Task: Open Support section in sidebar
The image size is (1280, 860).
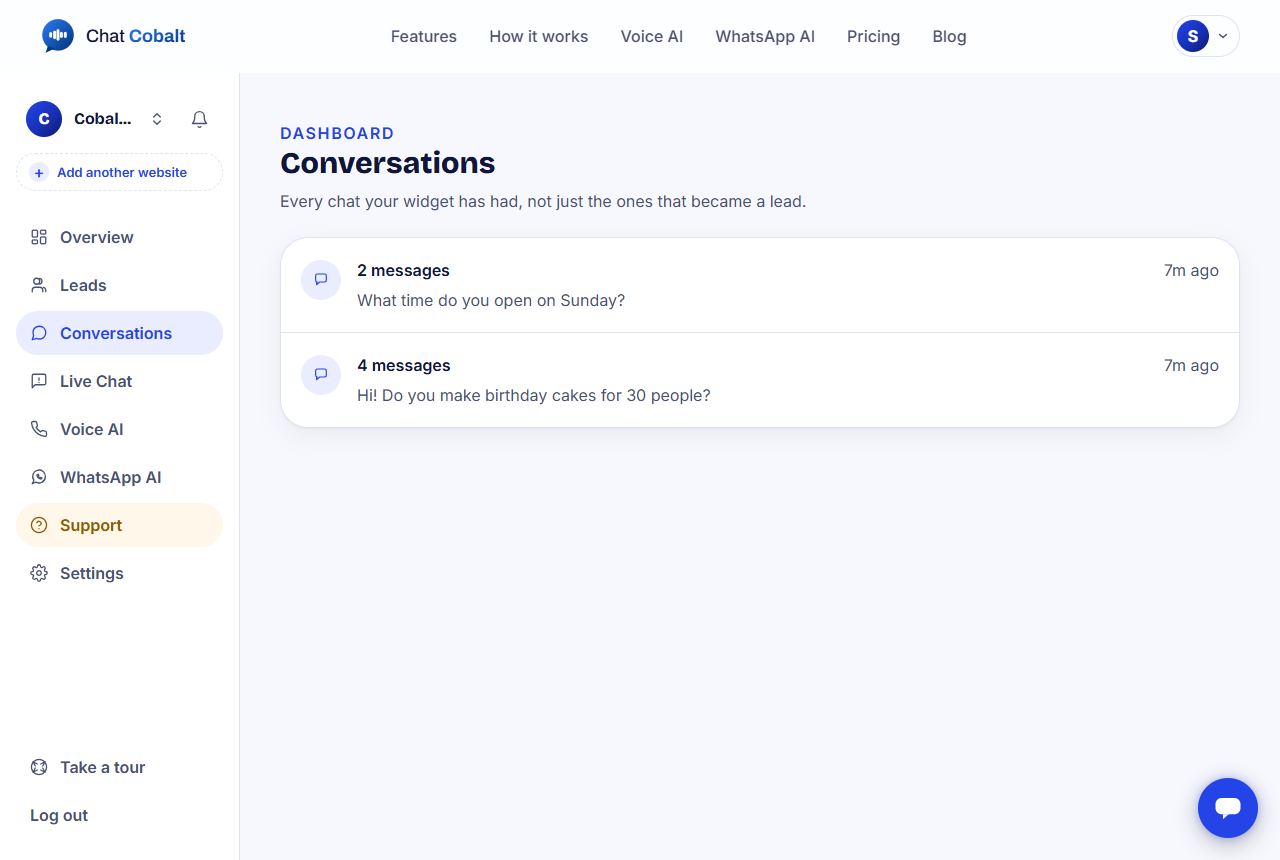Action: coord(119,525)
